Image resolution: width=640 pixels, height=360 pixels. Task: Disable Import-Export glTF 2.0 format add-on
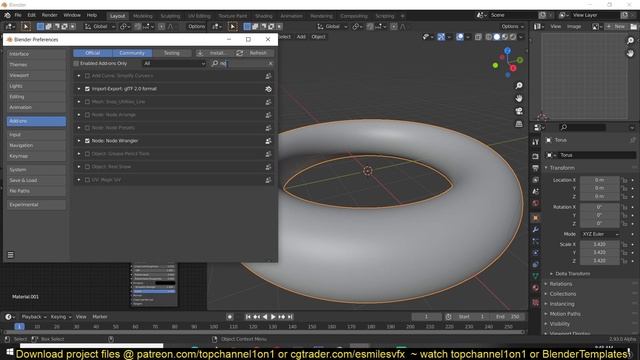[x=87, y=89]
